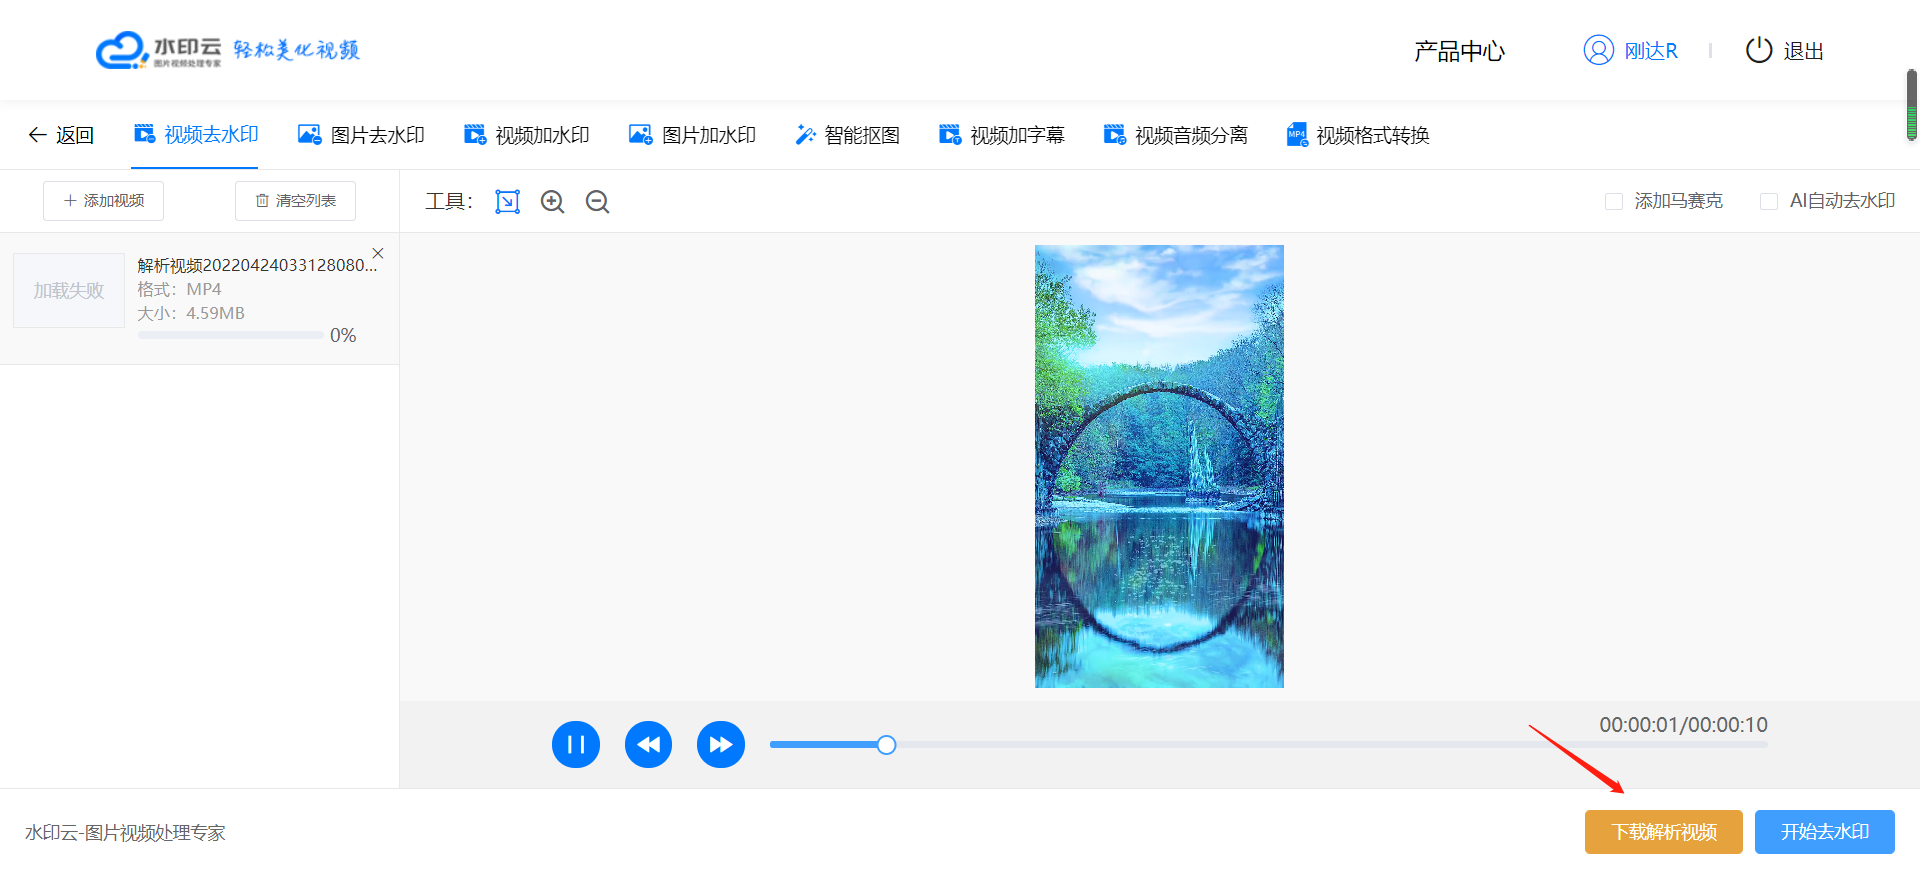Viewport: 1920px width, 874px height.
Task: Select the region selection box tool
Action: click(508, 202)
